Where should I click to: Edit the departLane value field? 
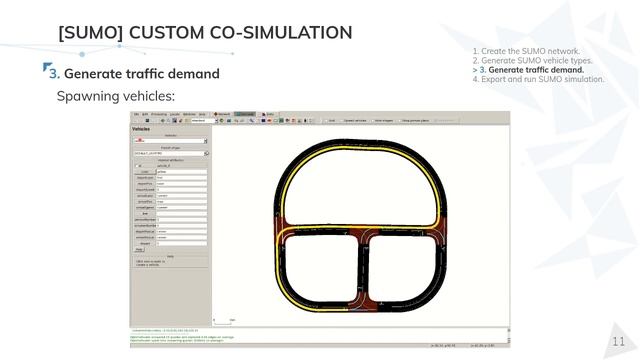[x=182, y=178]
